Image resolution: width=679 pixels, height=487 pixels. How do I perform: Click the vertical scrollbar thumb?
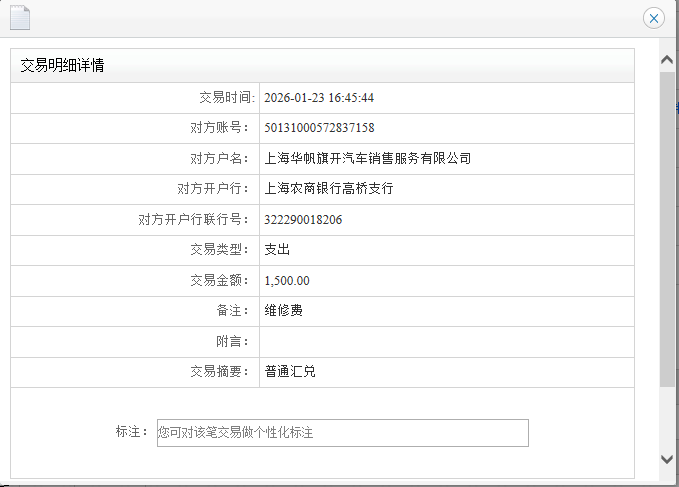click(668, 230)
